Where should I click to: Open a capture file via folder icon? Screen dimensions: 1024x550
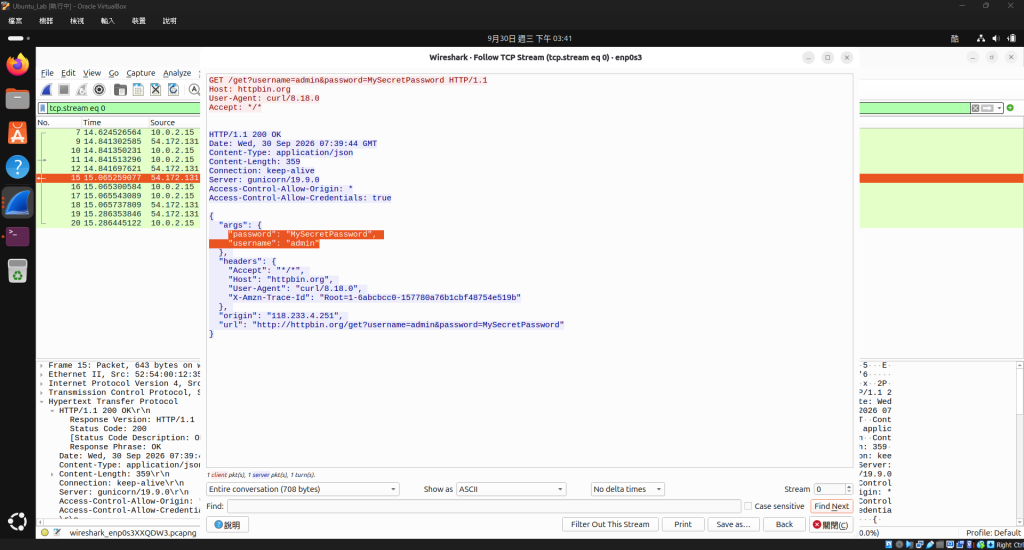(x=120, y=89)
